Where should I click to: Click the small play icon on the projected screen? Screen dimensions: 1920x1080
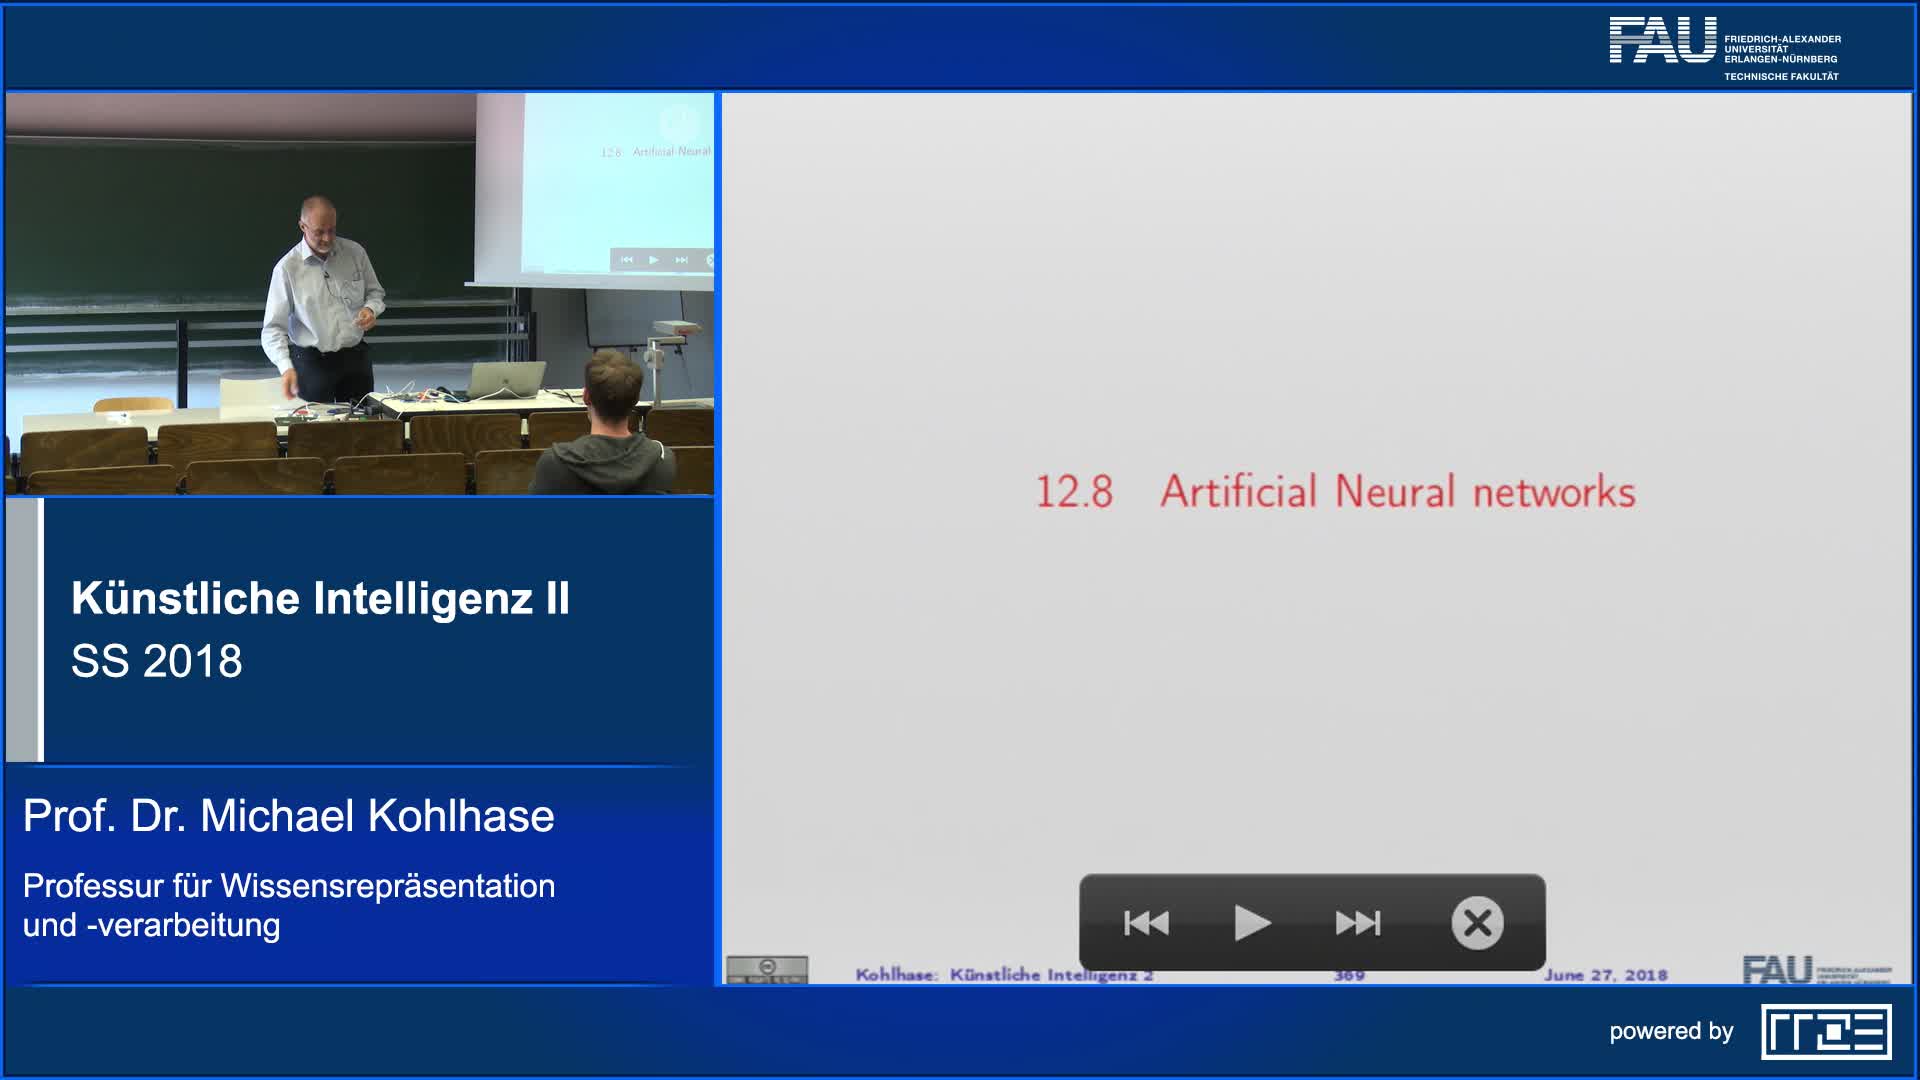coord(654,260)
